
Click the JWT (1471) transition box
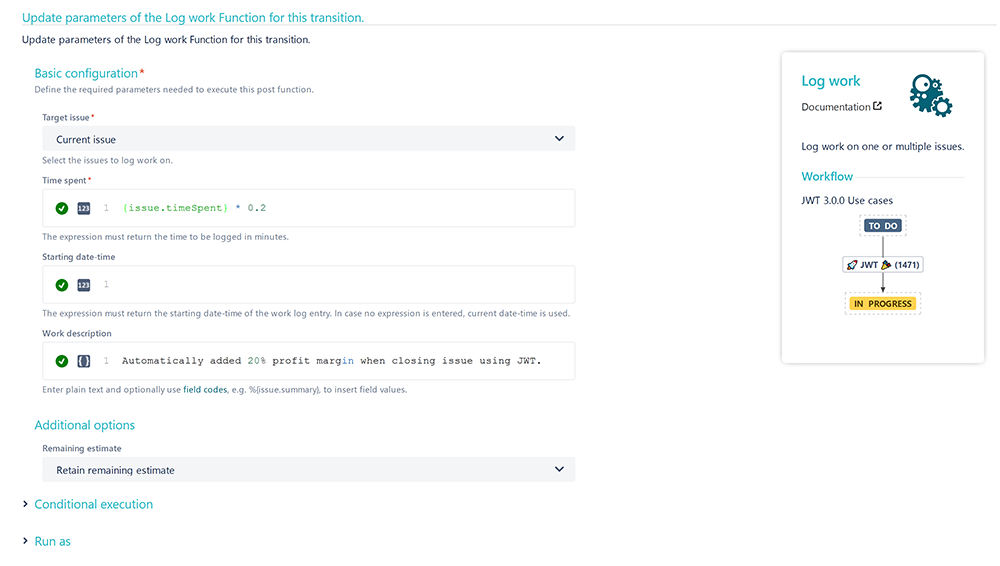click(883, 265)
